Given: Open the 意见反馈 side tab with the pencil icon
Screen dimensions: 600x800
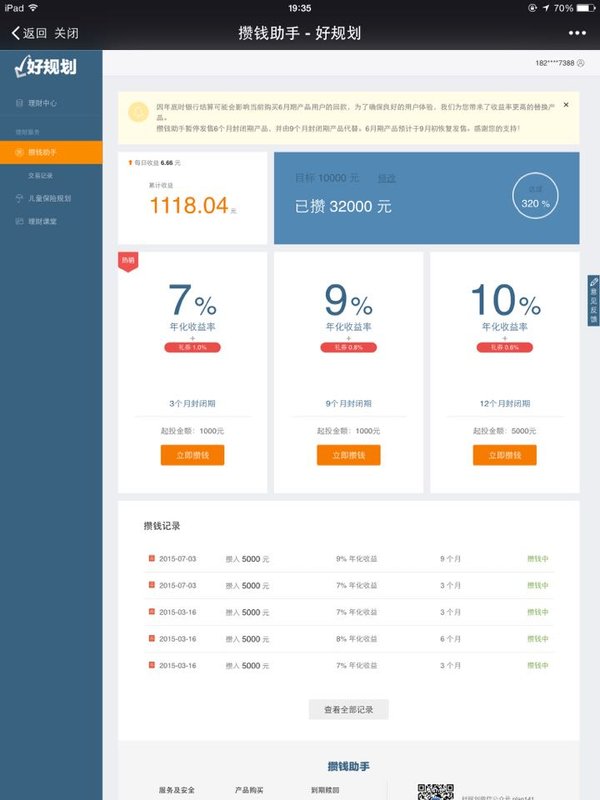Looking at the screenshot, I should (593, 300).
